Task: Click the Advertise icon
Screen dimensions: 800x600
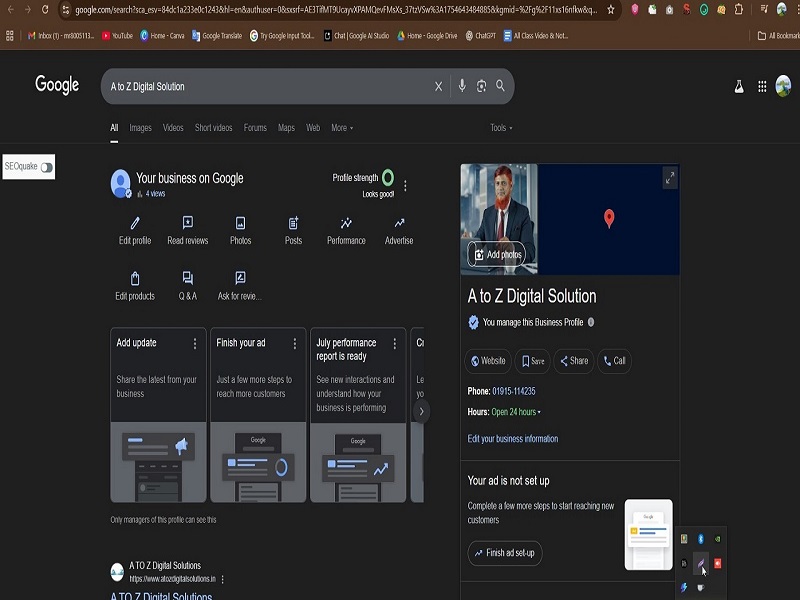Action: click(x=399, y=224)
